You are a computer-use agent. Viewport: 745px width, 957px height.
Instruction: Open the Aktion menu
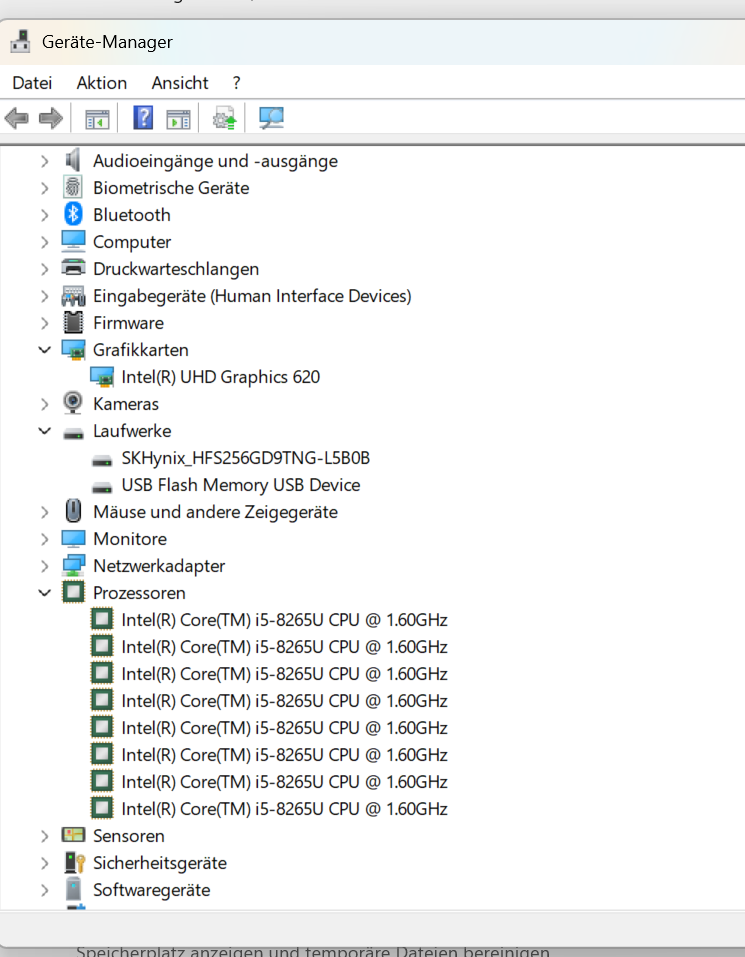[101, 82]
